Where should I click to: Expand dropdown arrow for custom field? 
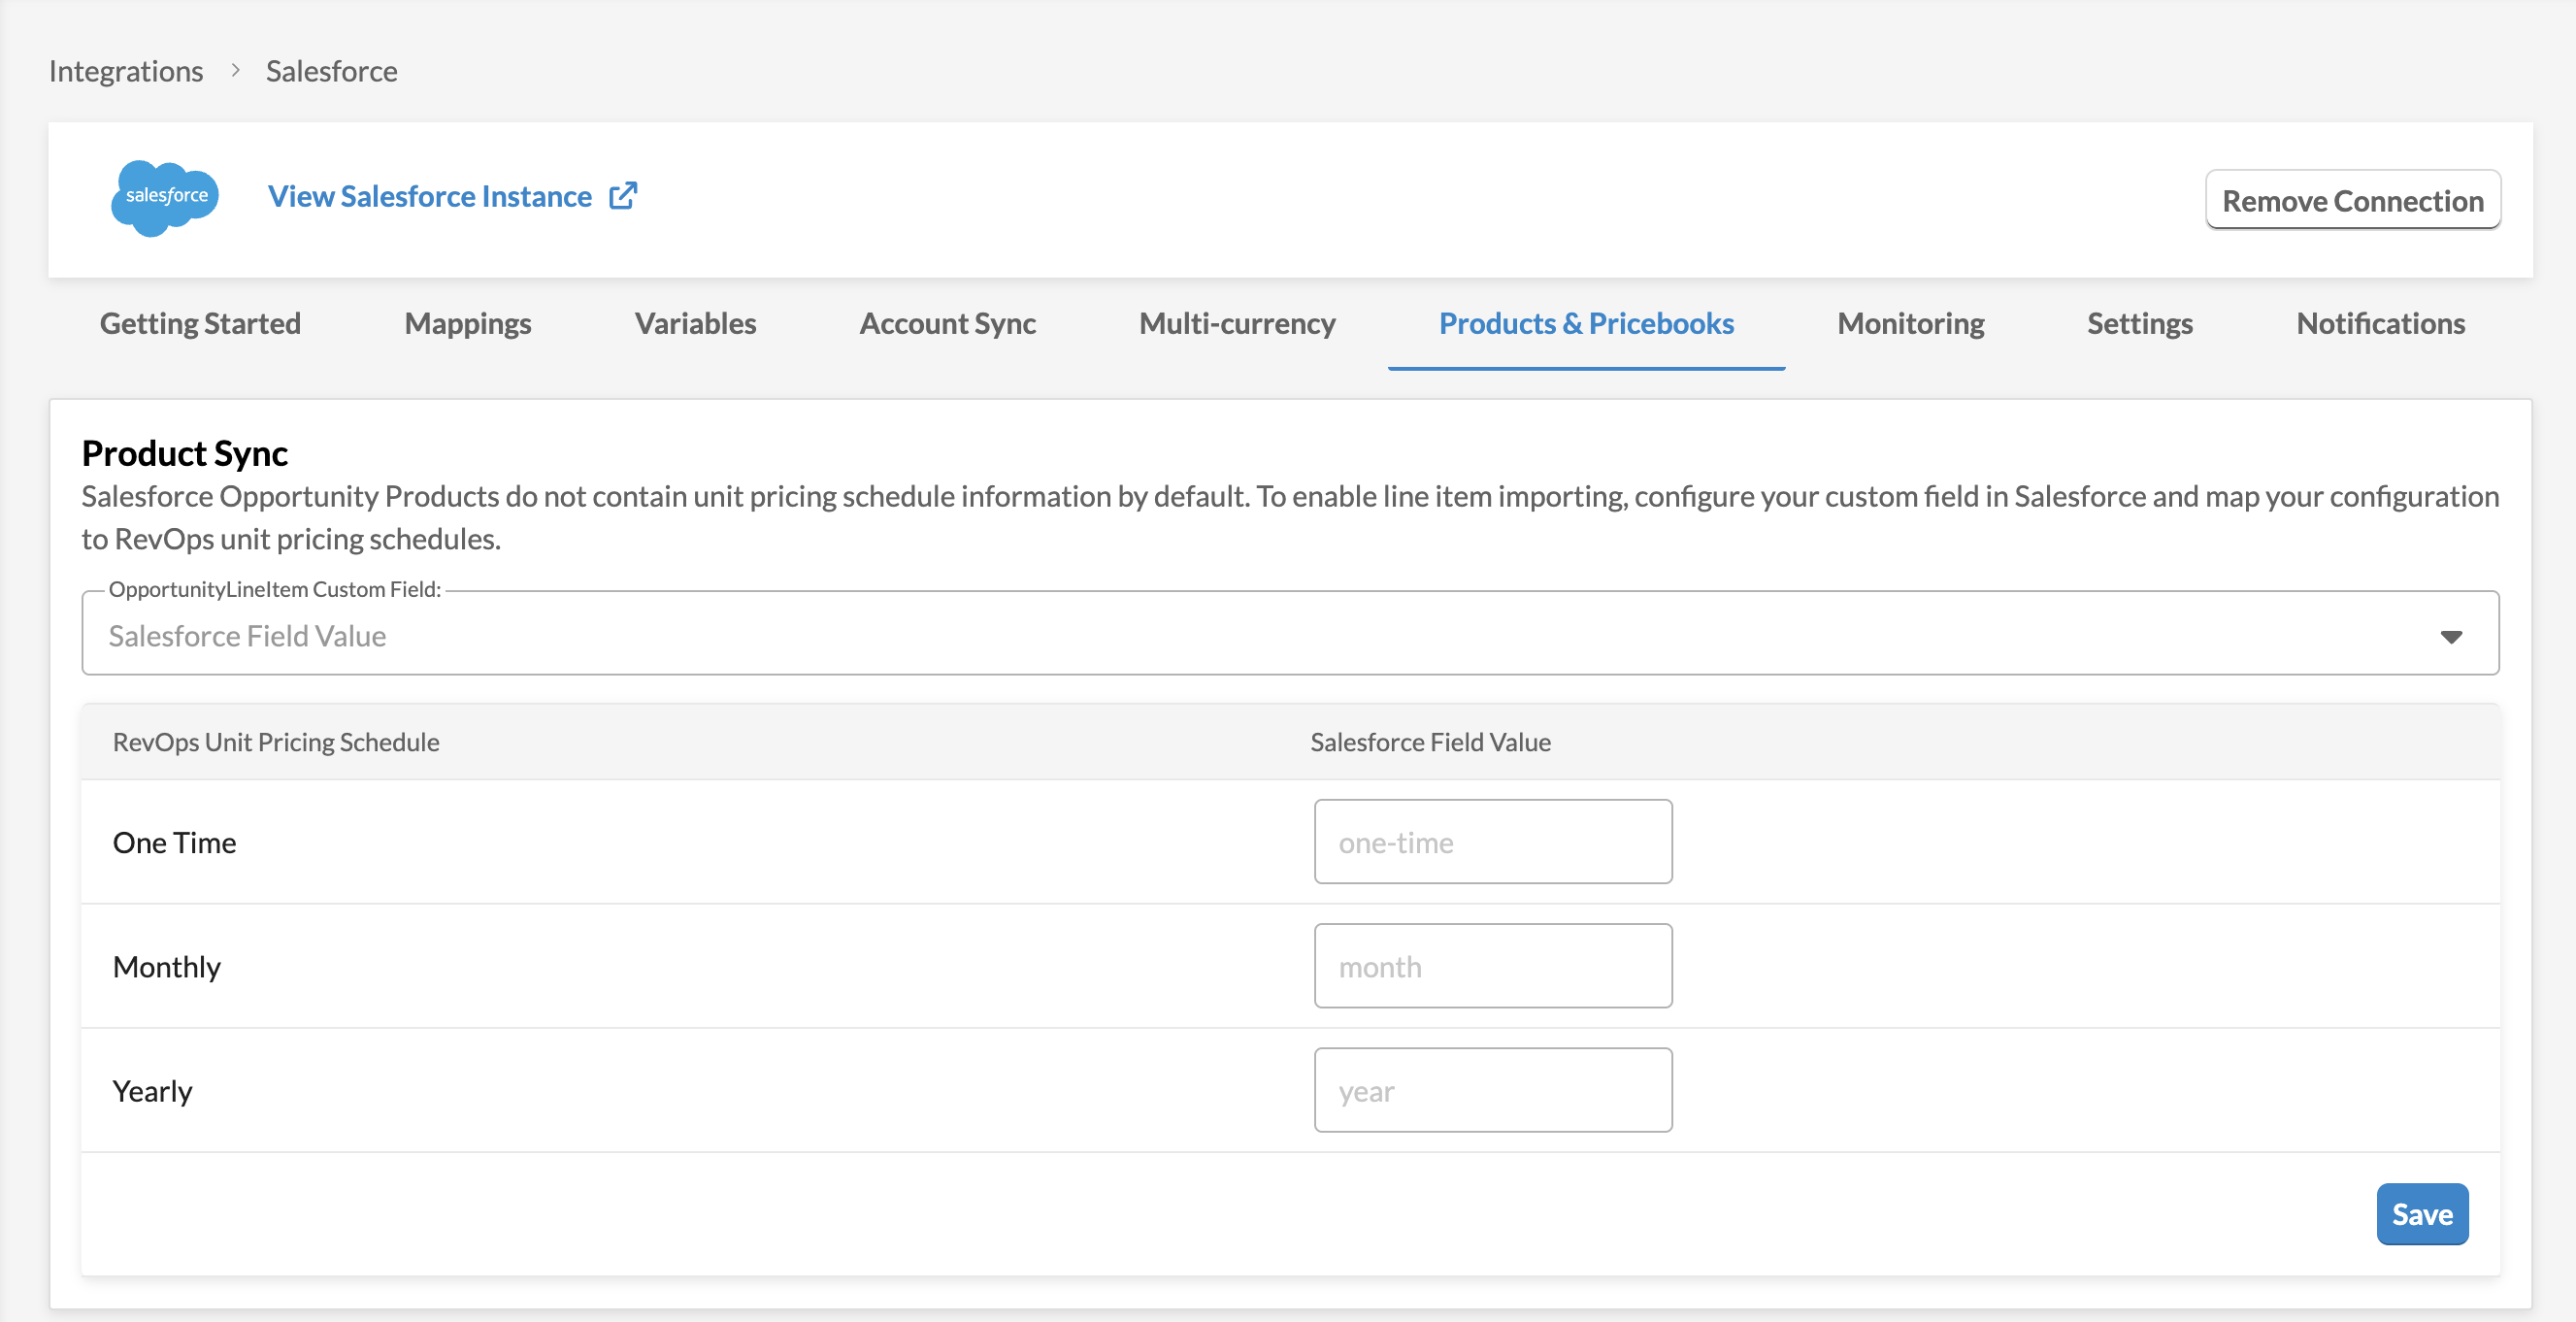coord(2450,636)
